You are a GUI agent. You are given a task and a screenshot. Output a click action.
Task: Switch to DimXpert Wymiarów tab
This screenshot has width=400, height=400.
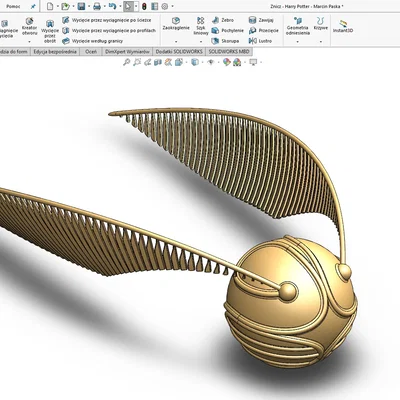pos(127,52)
